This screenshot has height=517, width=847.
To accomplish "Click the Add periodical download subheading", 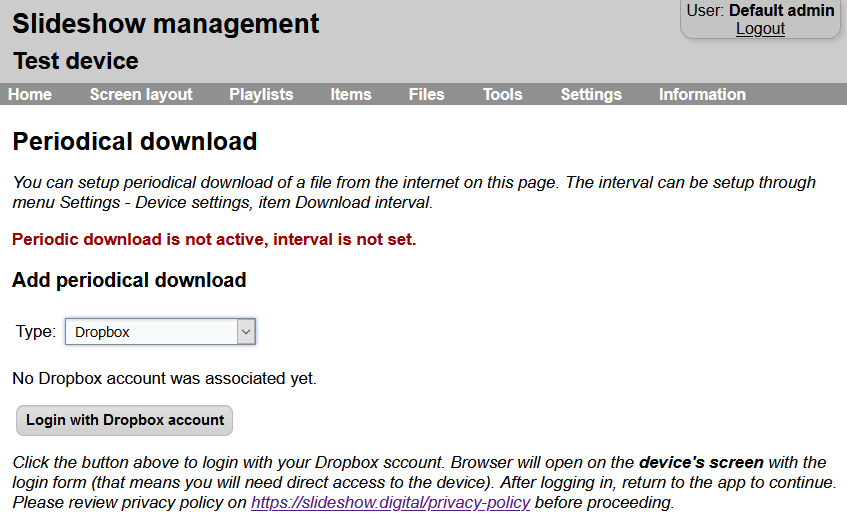I will tap(129, 280).
